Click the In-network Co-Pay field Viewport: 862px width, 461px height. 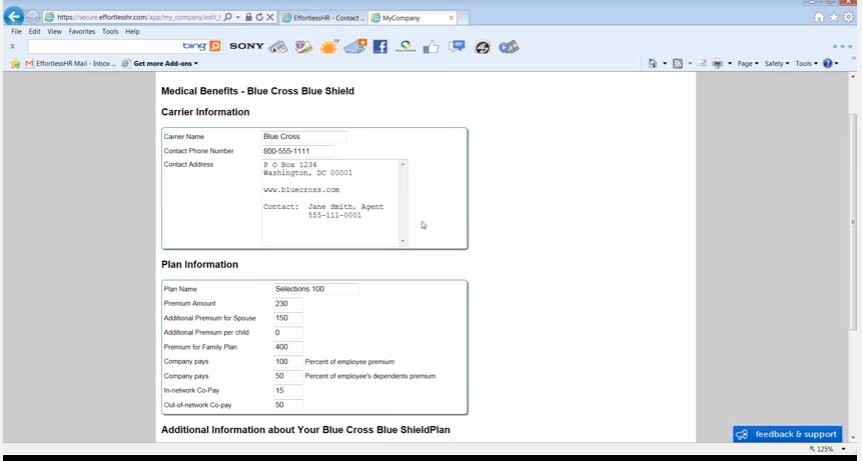click(287, 390)
